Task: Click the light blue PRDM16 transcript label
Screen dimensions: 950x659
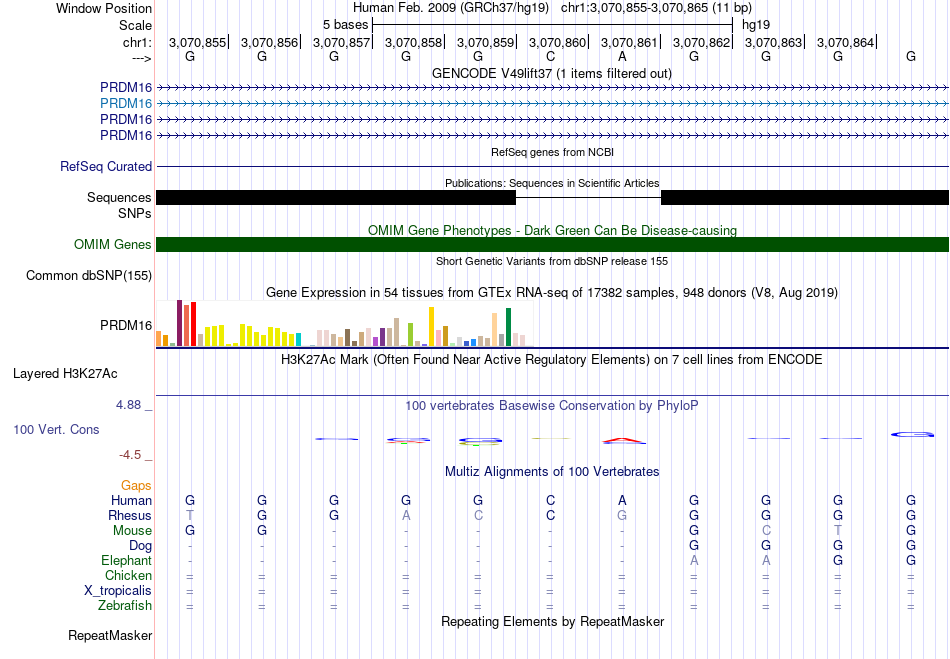Action: 126,103
